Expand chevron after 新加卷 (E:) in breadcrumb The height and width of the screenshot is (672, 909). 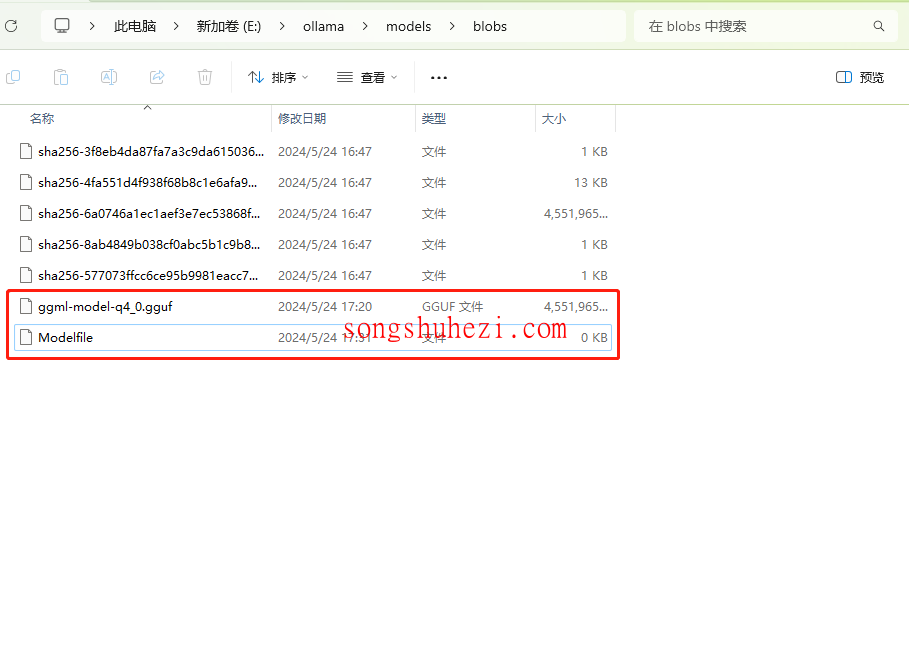282,26
